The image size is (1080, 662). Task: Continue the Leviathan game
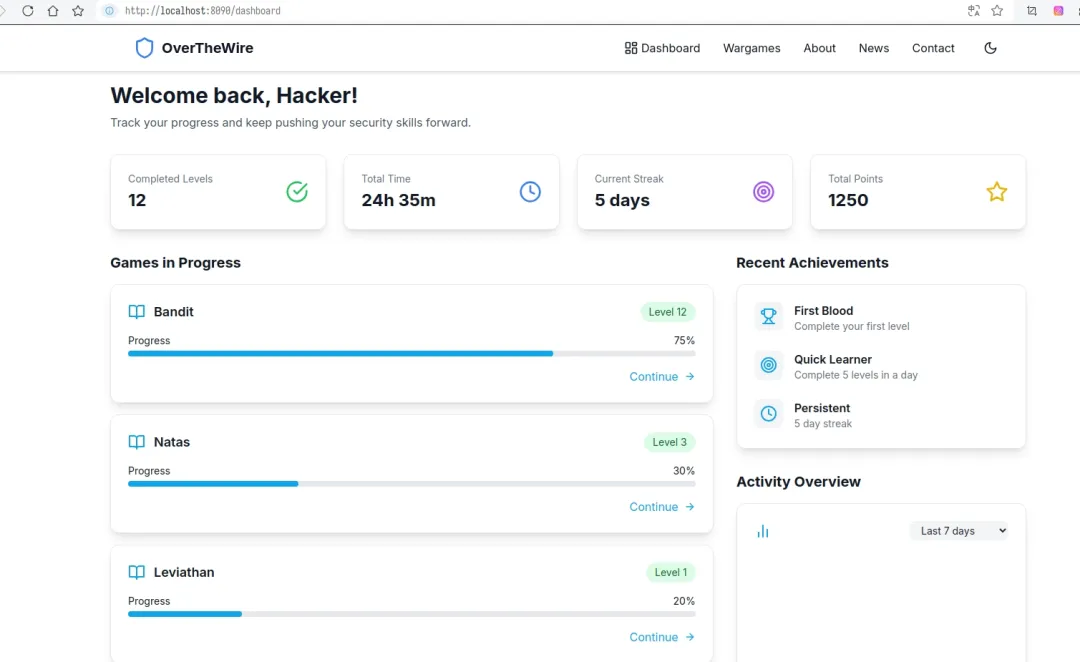coord(661,637)
